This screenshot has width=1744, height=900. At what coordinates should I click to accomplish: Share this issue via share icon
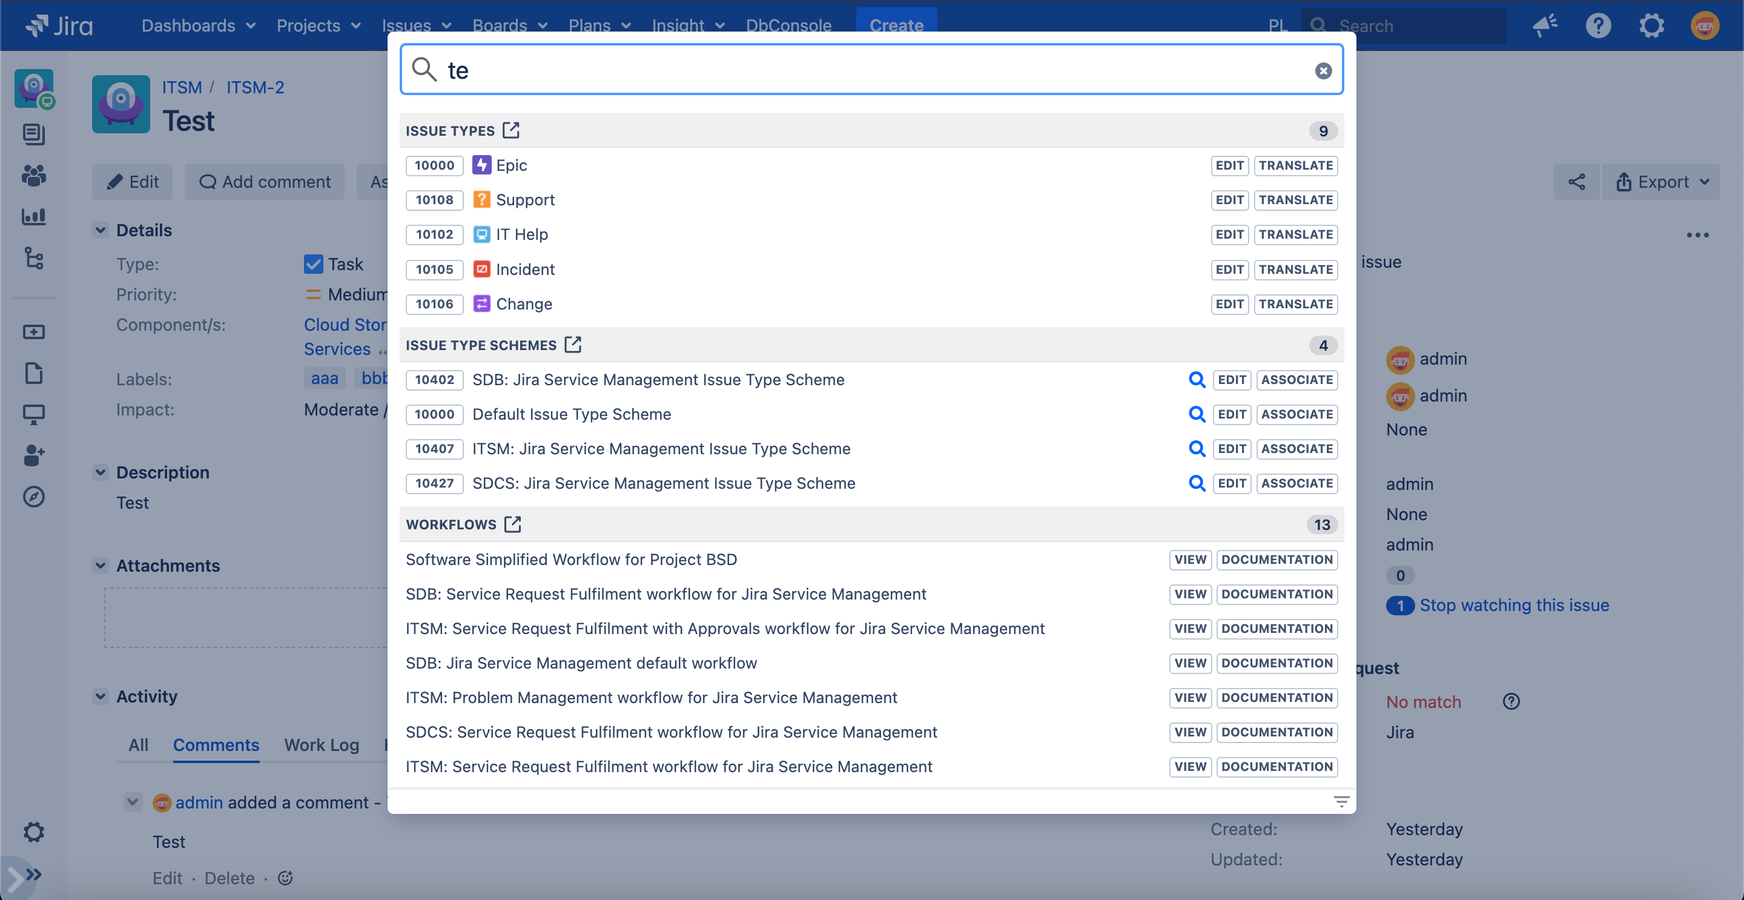(1577, 182)
